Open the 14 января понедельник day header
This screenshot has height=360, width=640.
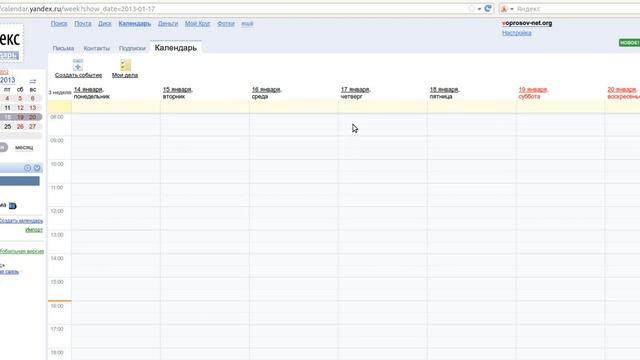pos(92,93)
